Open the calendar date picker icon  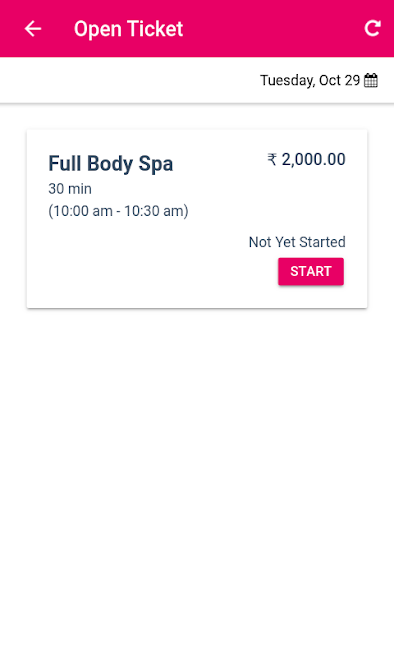pyautogui.click(x=371, y=80)
